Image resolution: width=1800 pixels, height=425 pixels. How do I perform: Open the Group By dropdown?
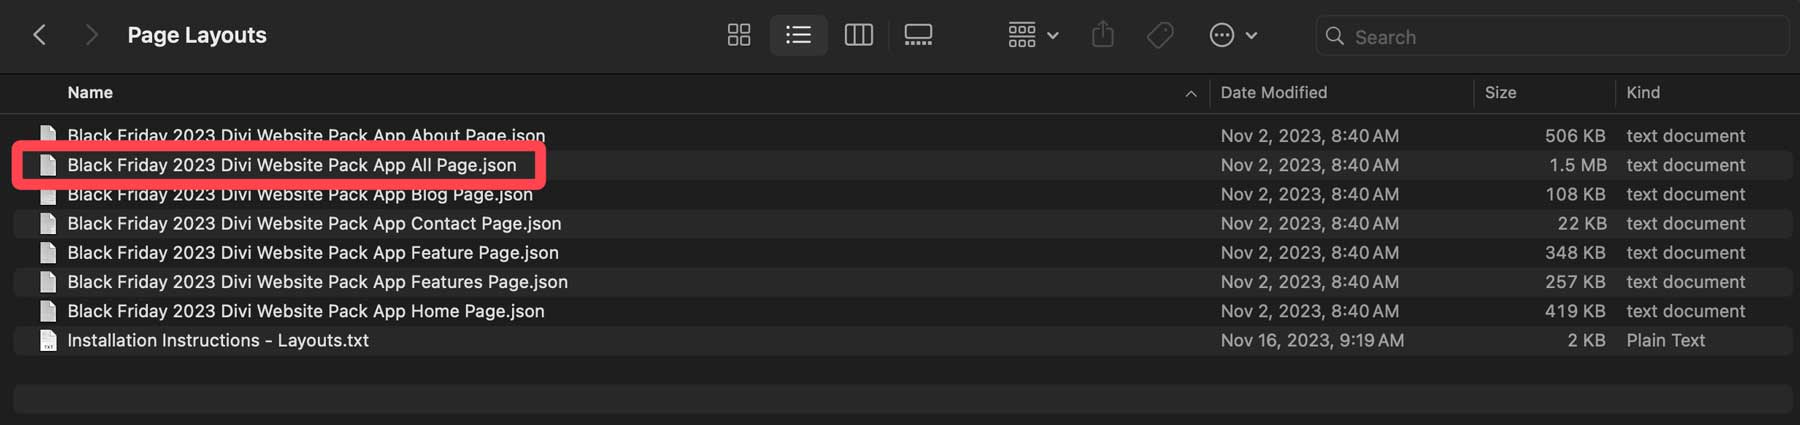click(1033, 36)
